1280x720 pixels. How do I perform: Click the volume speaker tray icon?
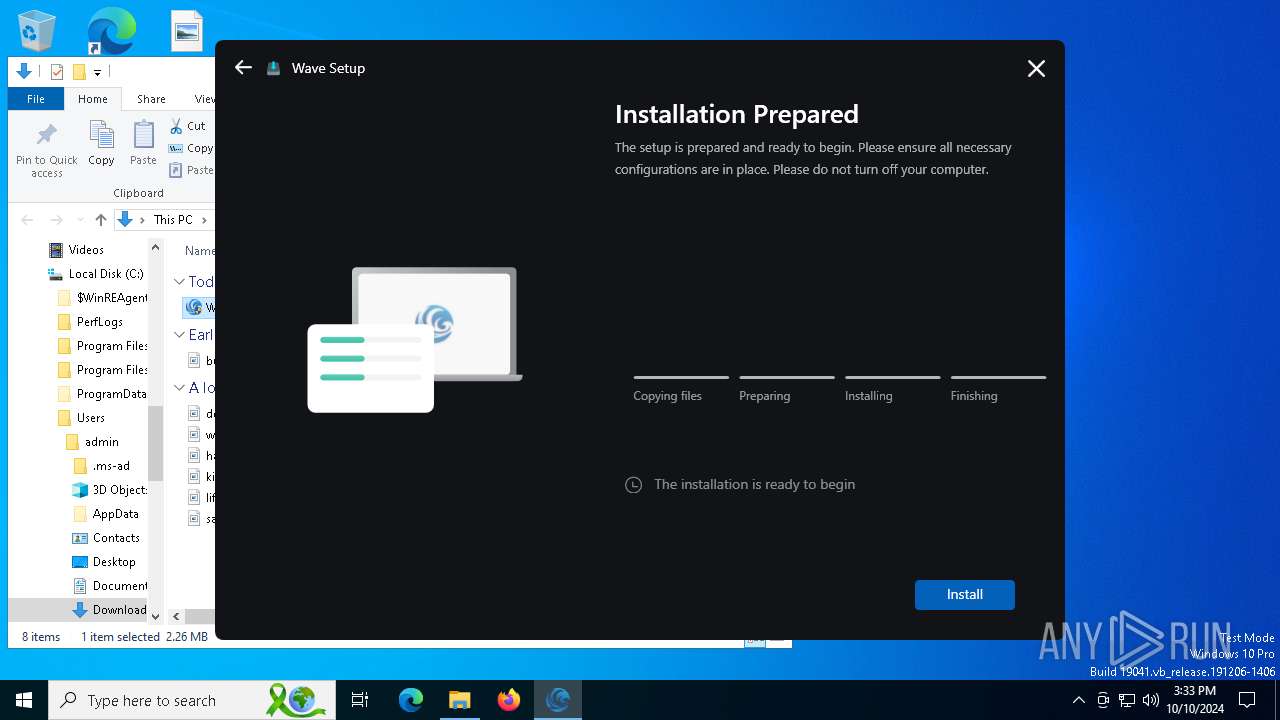click(1151, 700)
